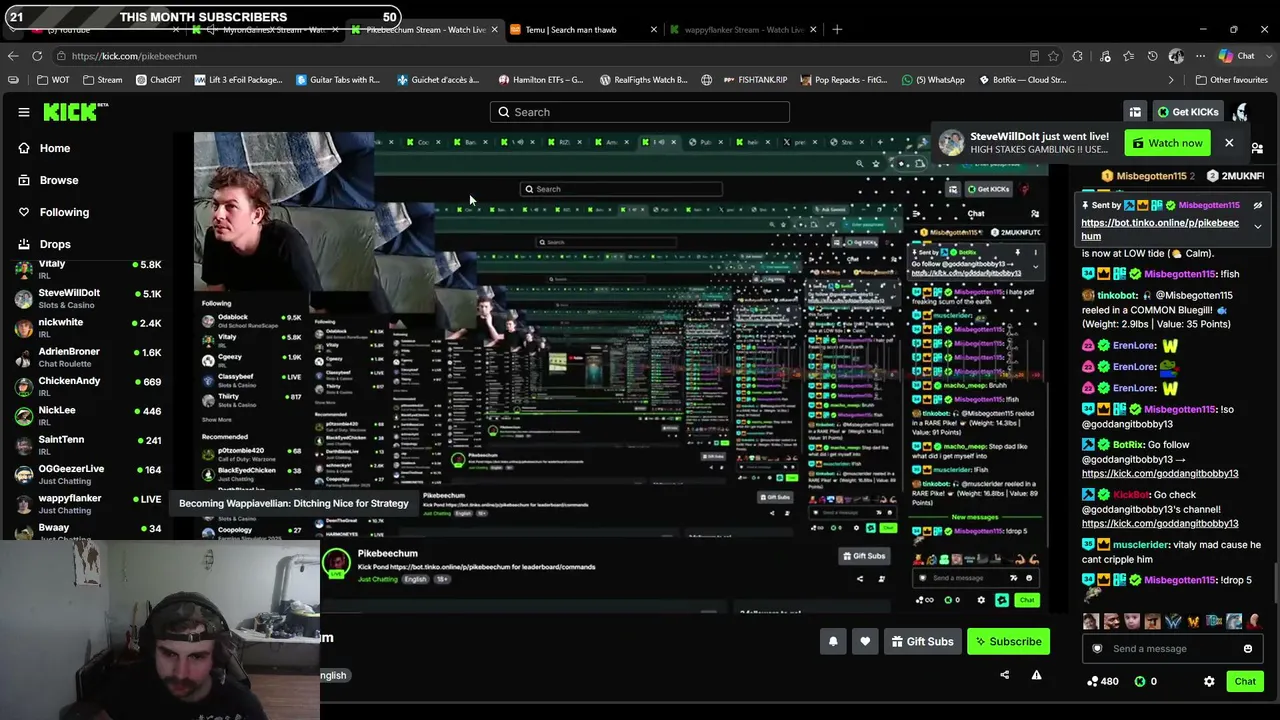Open the Guitar Tabs bookmark
Screen dimensions: 1280x720
tap(338, 80)
